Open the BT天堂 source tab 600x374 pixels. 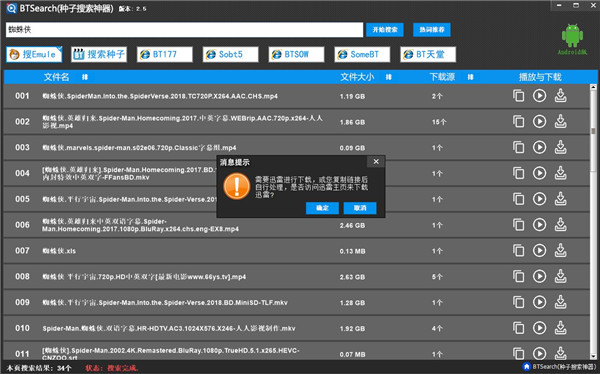click(428, 54)
